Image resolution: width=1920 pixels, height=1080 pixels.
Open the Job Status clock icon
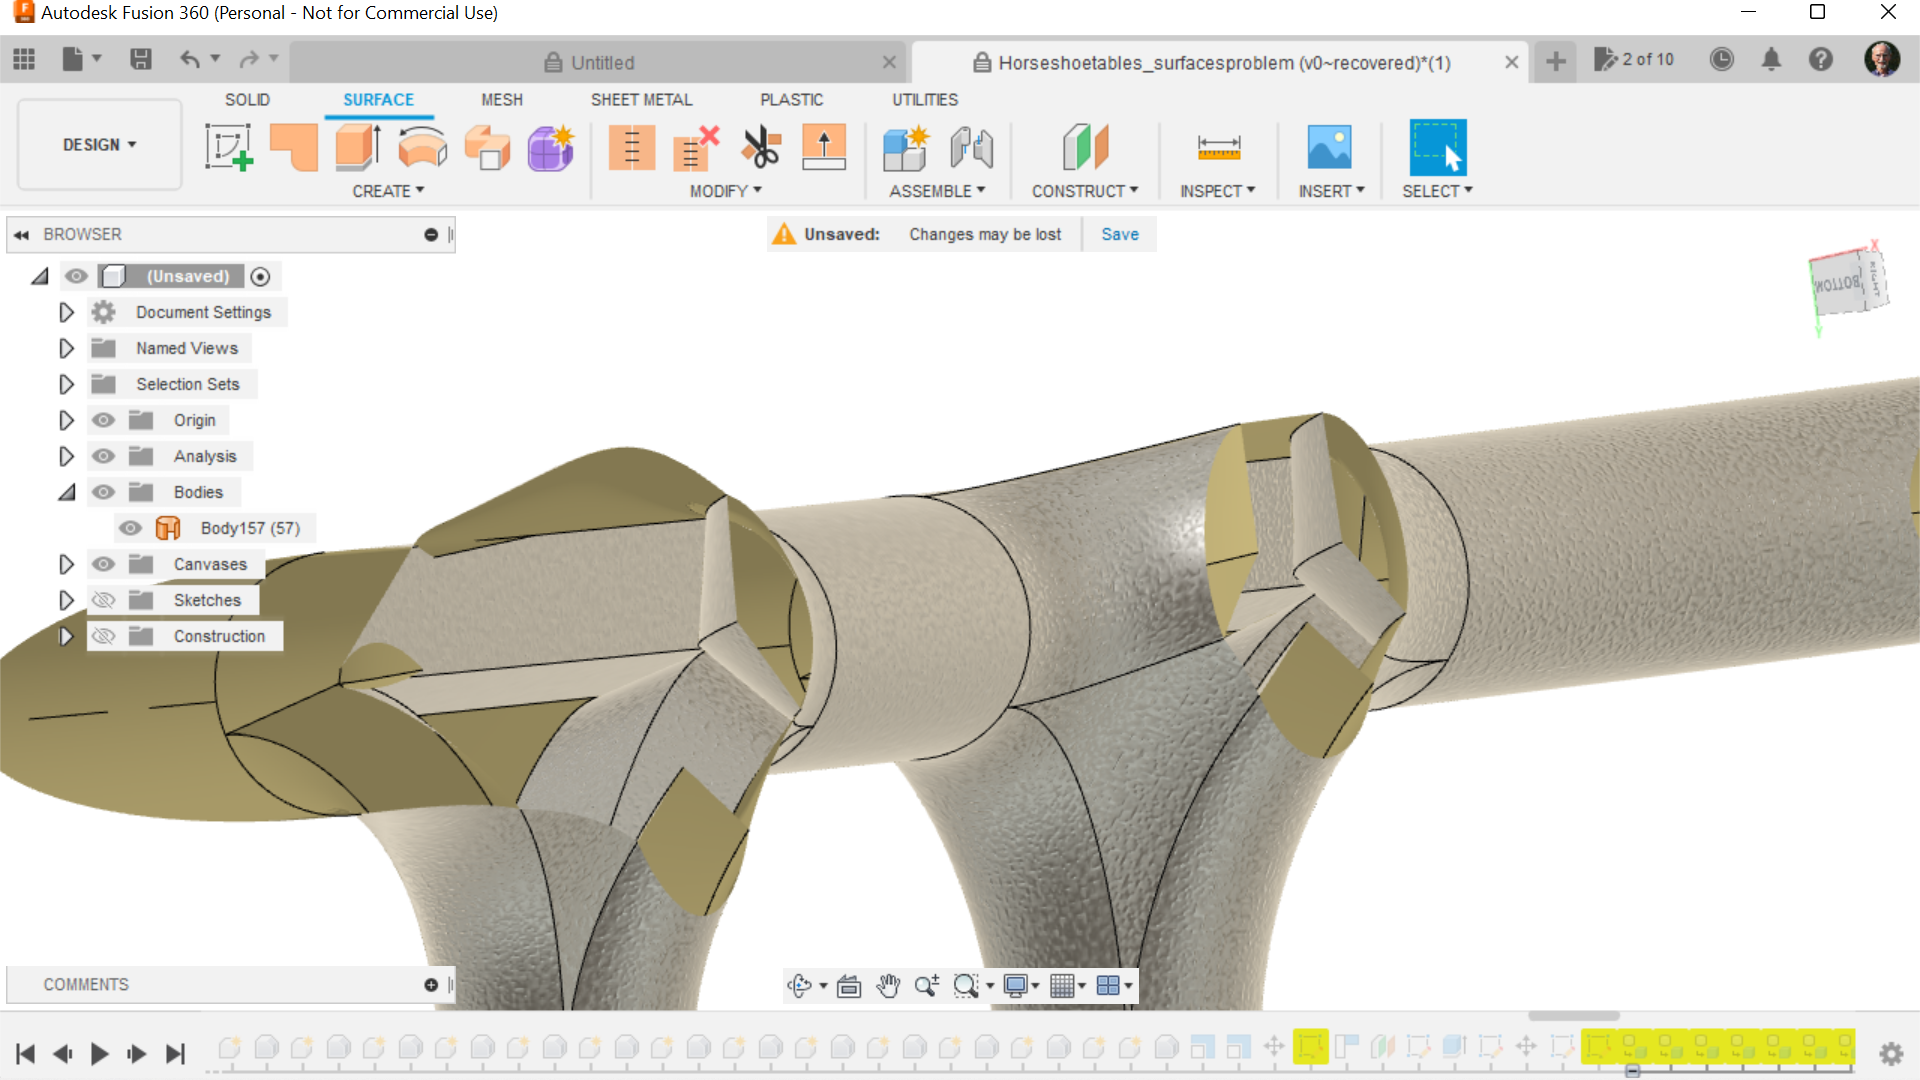click(1721, 60)
